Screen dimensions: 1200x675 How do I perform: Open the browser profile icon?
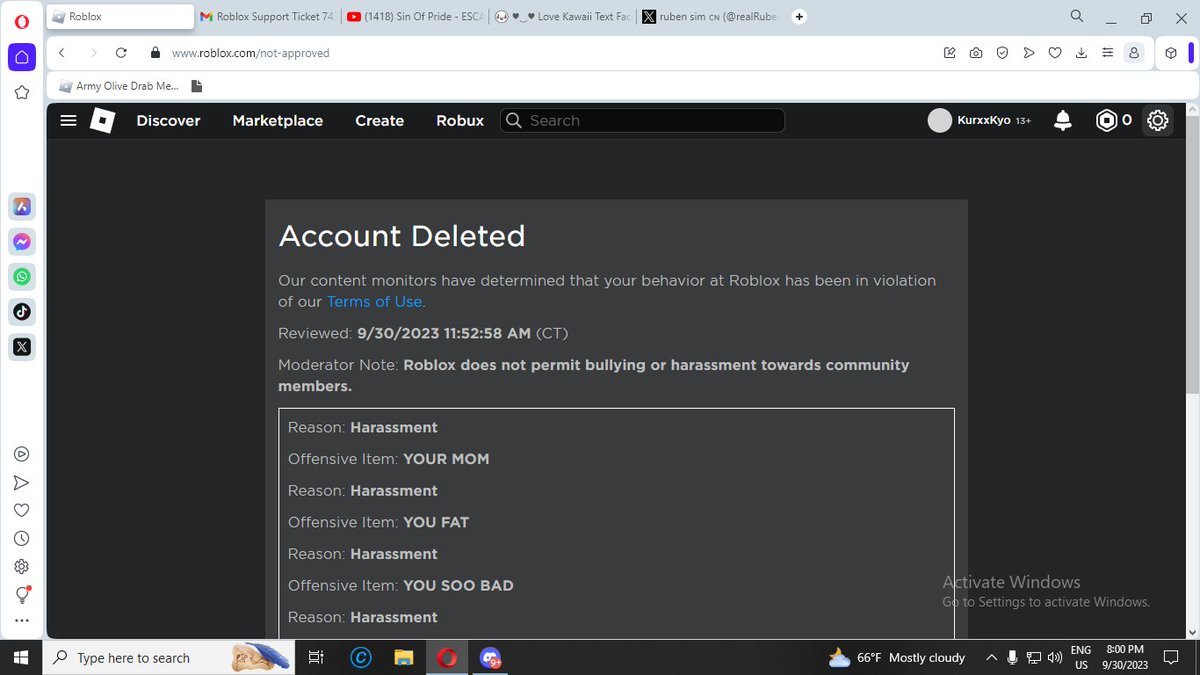tap(1134, 53)
